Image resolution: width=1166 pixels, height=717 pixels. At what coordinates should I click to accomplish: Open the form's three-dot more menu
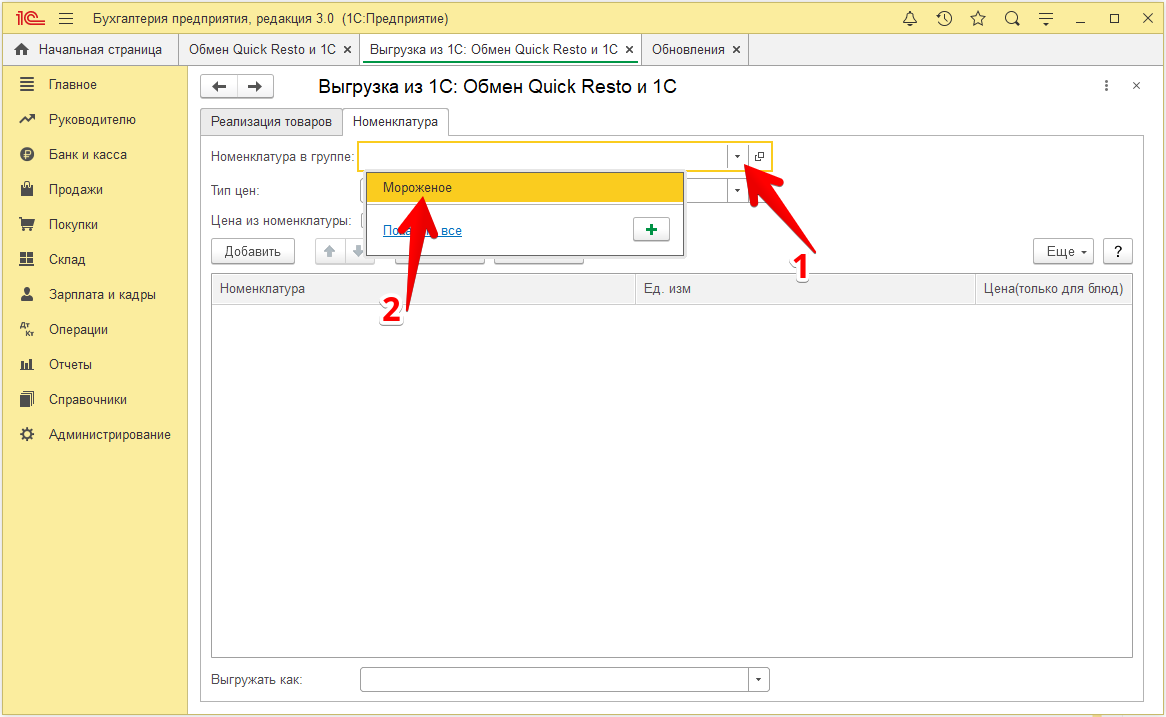[x=1107, y=86]
